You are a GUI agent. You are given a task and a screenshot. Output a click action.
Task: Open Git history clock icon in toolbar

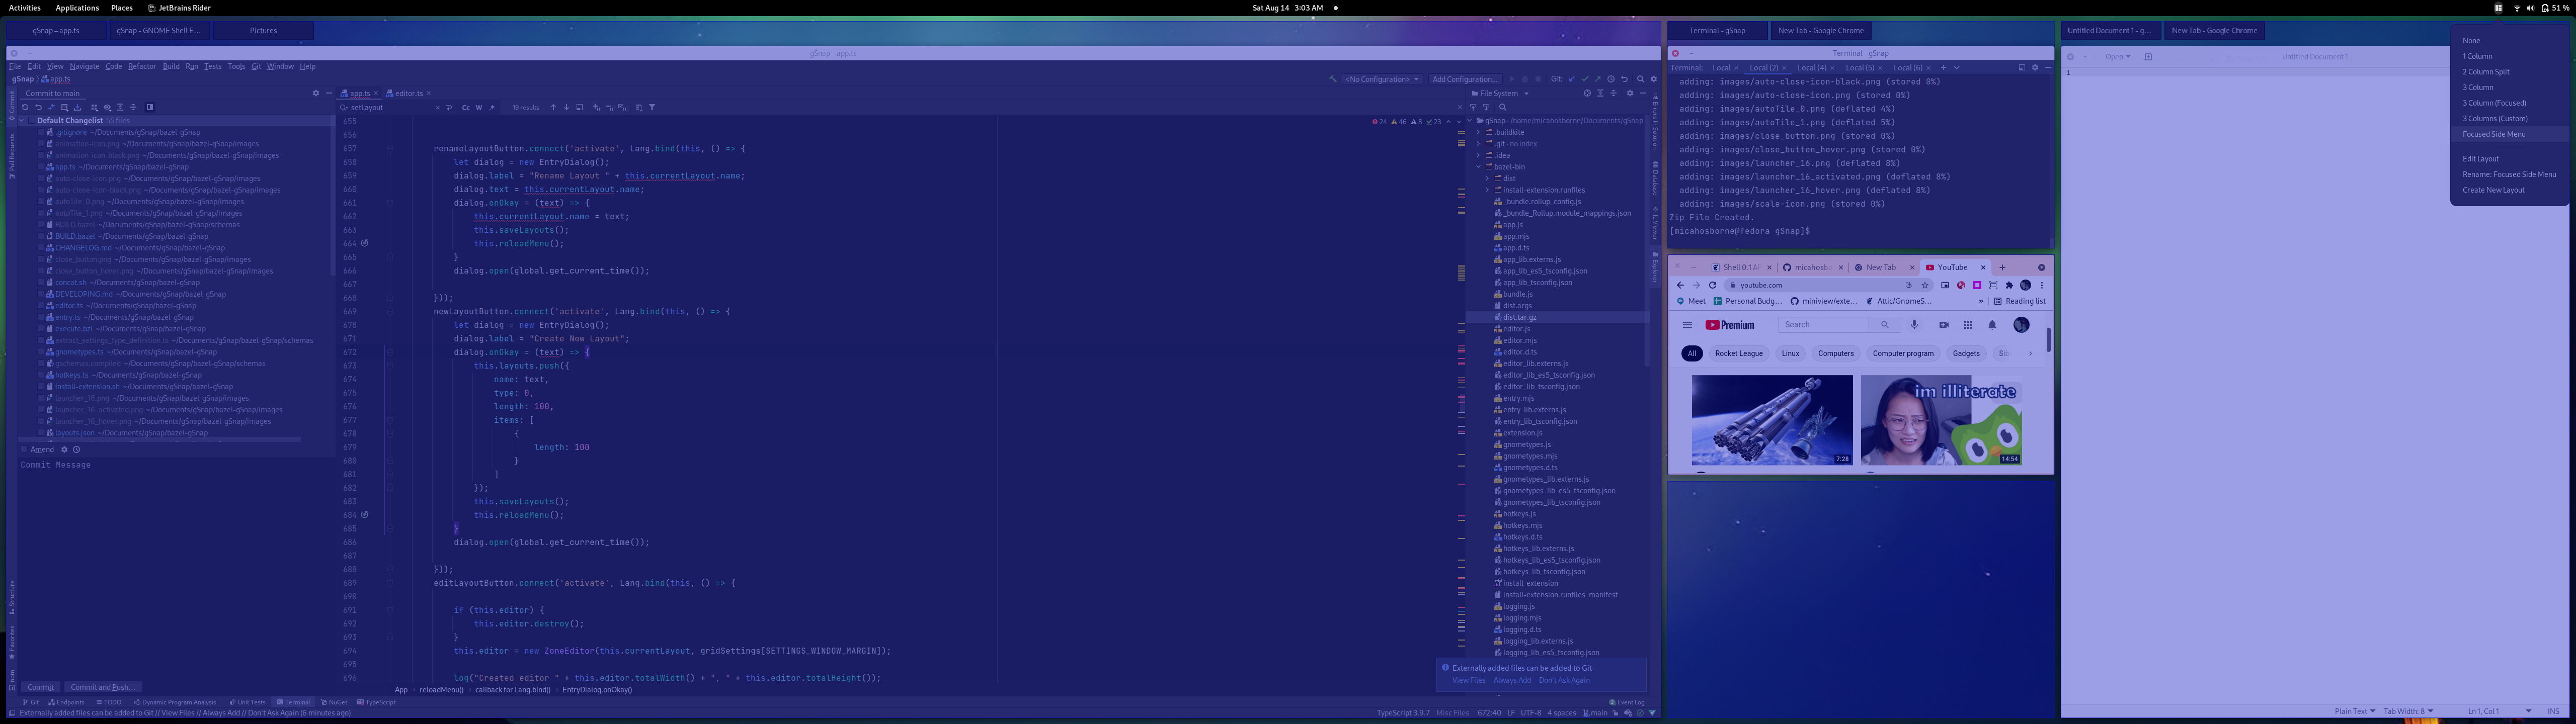1610,79
